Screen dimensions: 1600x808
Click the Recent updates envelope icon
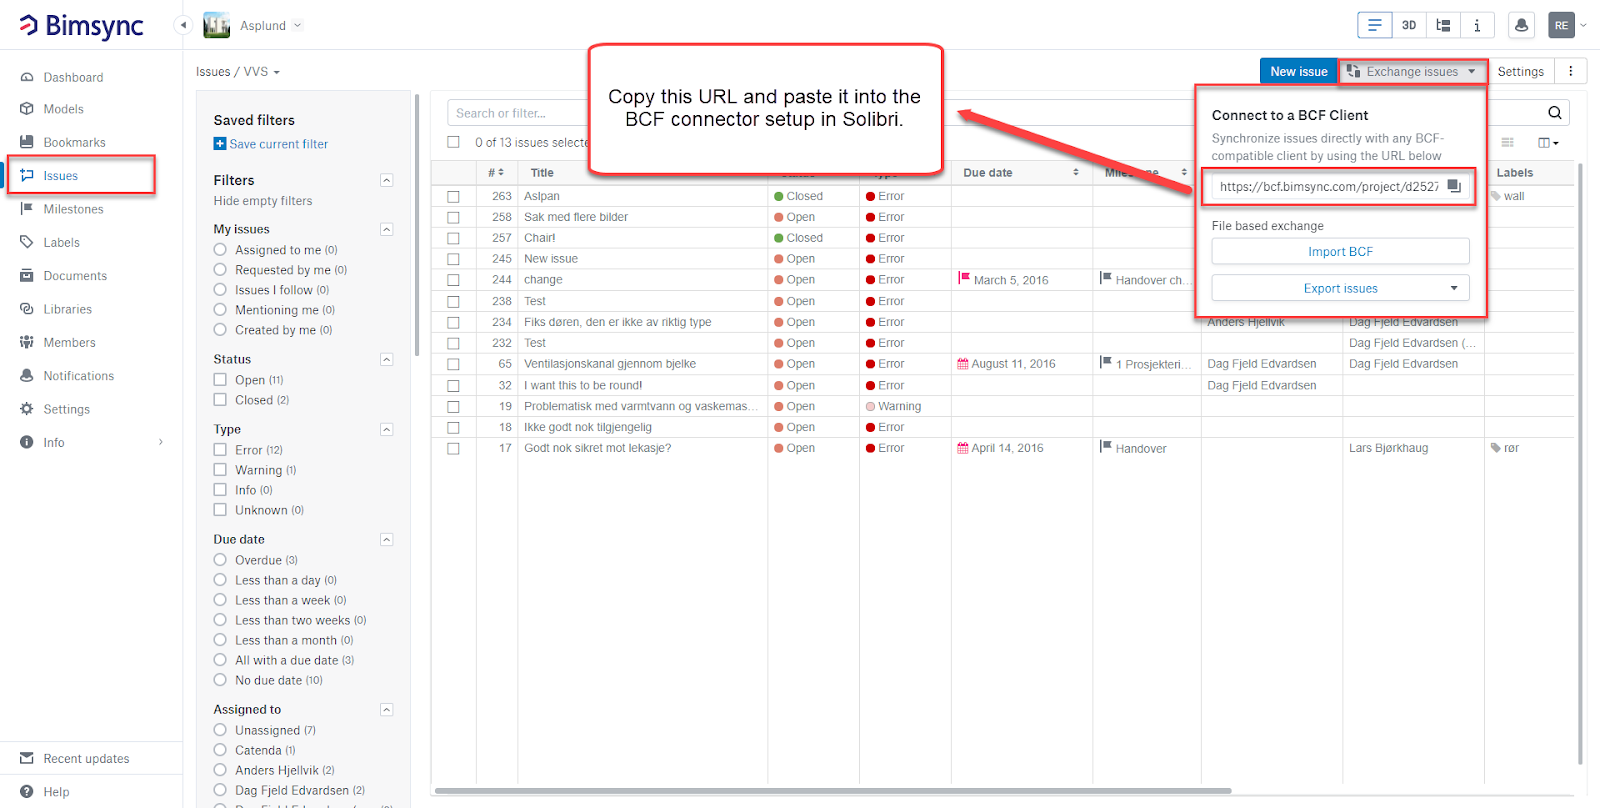click(27, 758)
